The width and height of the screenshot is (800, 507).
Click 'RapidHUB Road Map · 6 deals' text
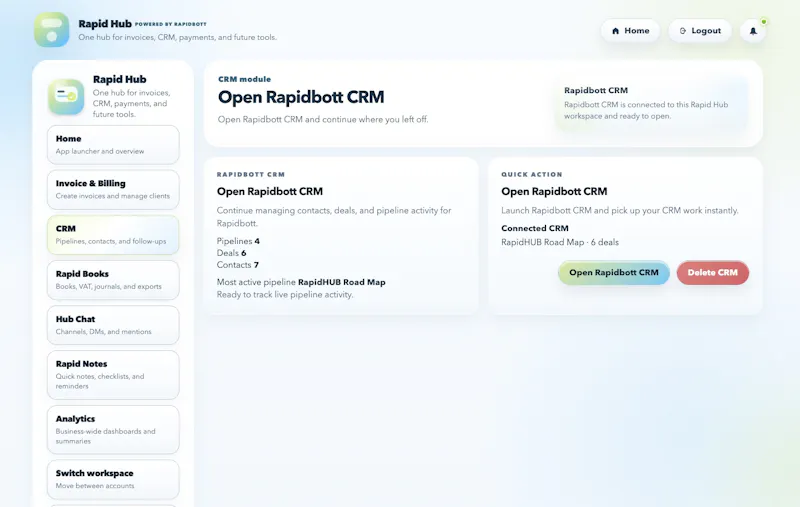coord(560,242)
